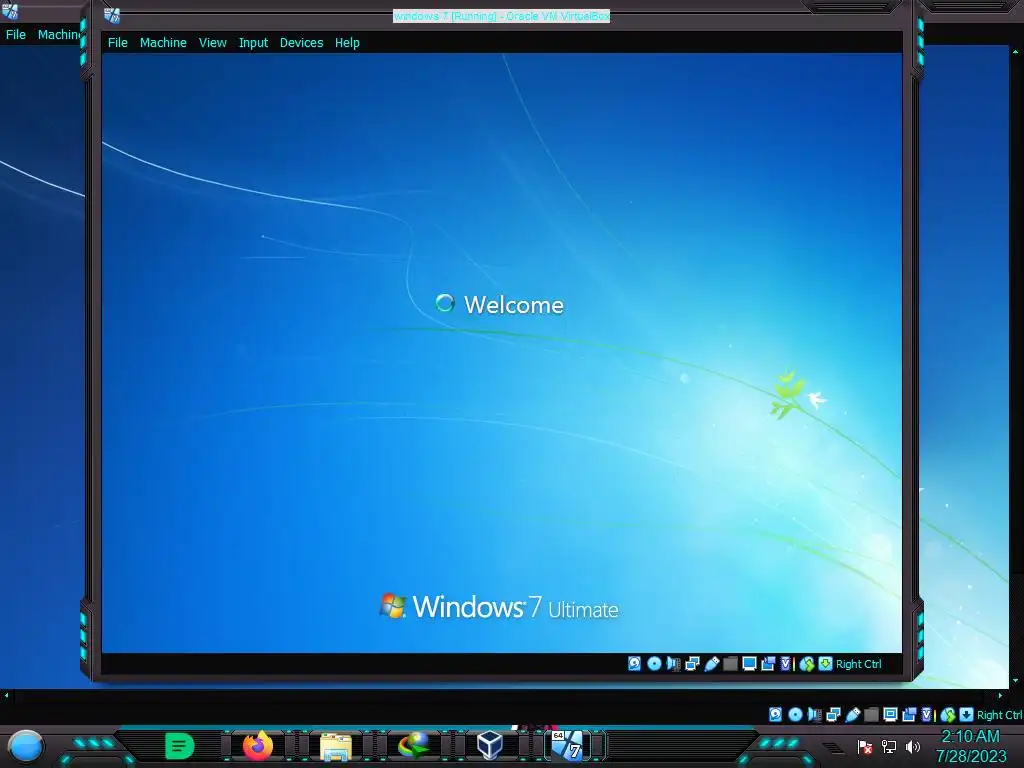
Task: Open the Devices menu
Action: click(302, 42)
